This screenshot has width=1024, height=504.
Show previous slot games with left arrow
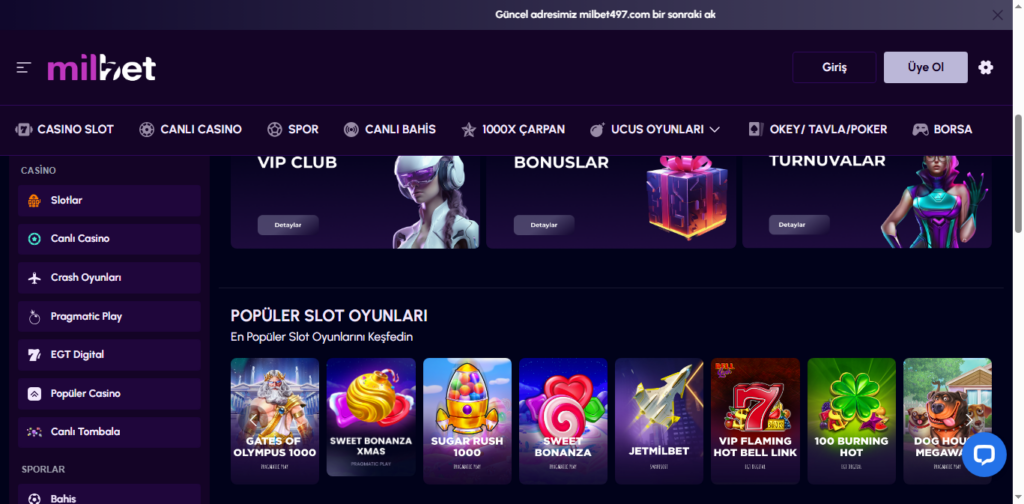pos(253,419)
